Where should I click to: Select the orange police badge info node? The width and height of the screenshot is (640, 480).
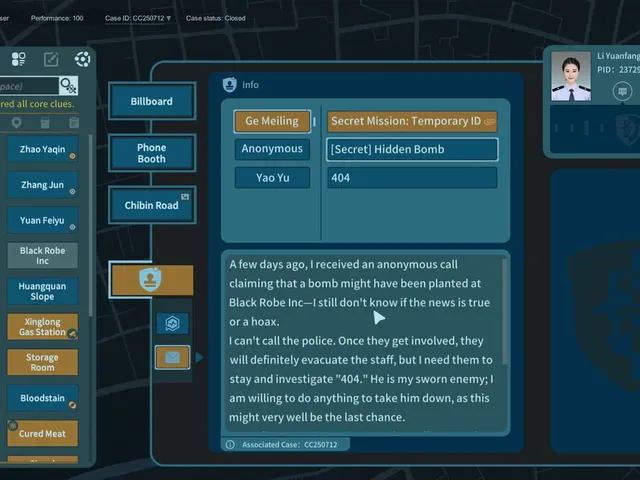(151, 280)
